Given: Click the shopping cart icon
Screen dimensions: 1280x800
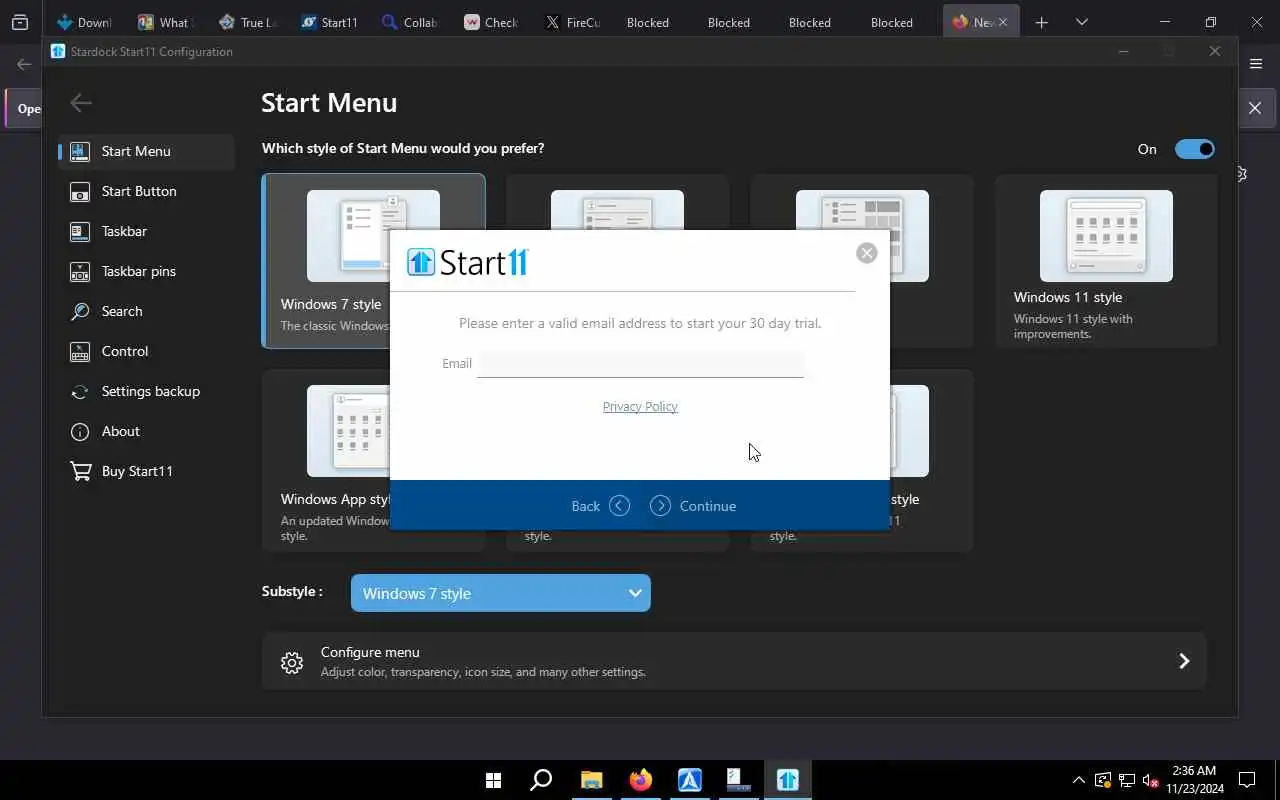Looking at the screenshot, I should point(80,471).
